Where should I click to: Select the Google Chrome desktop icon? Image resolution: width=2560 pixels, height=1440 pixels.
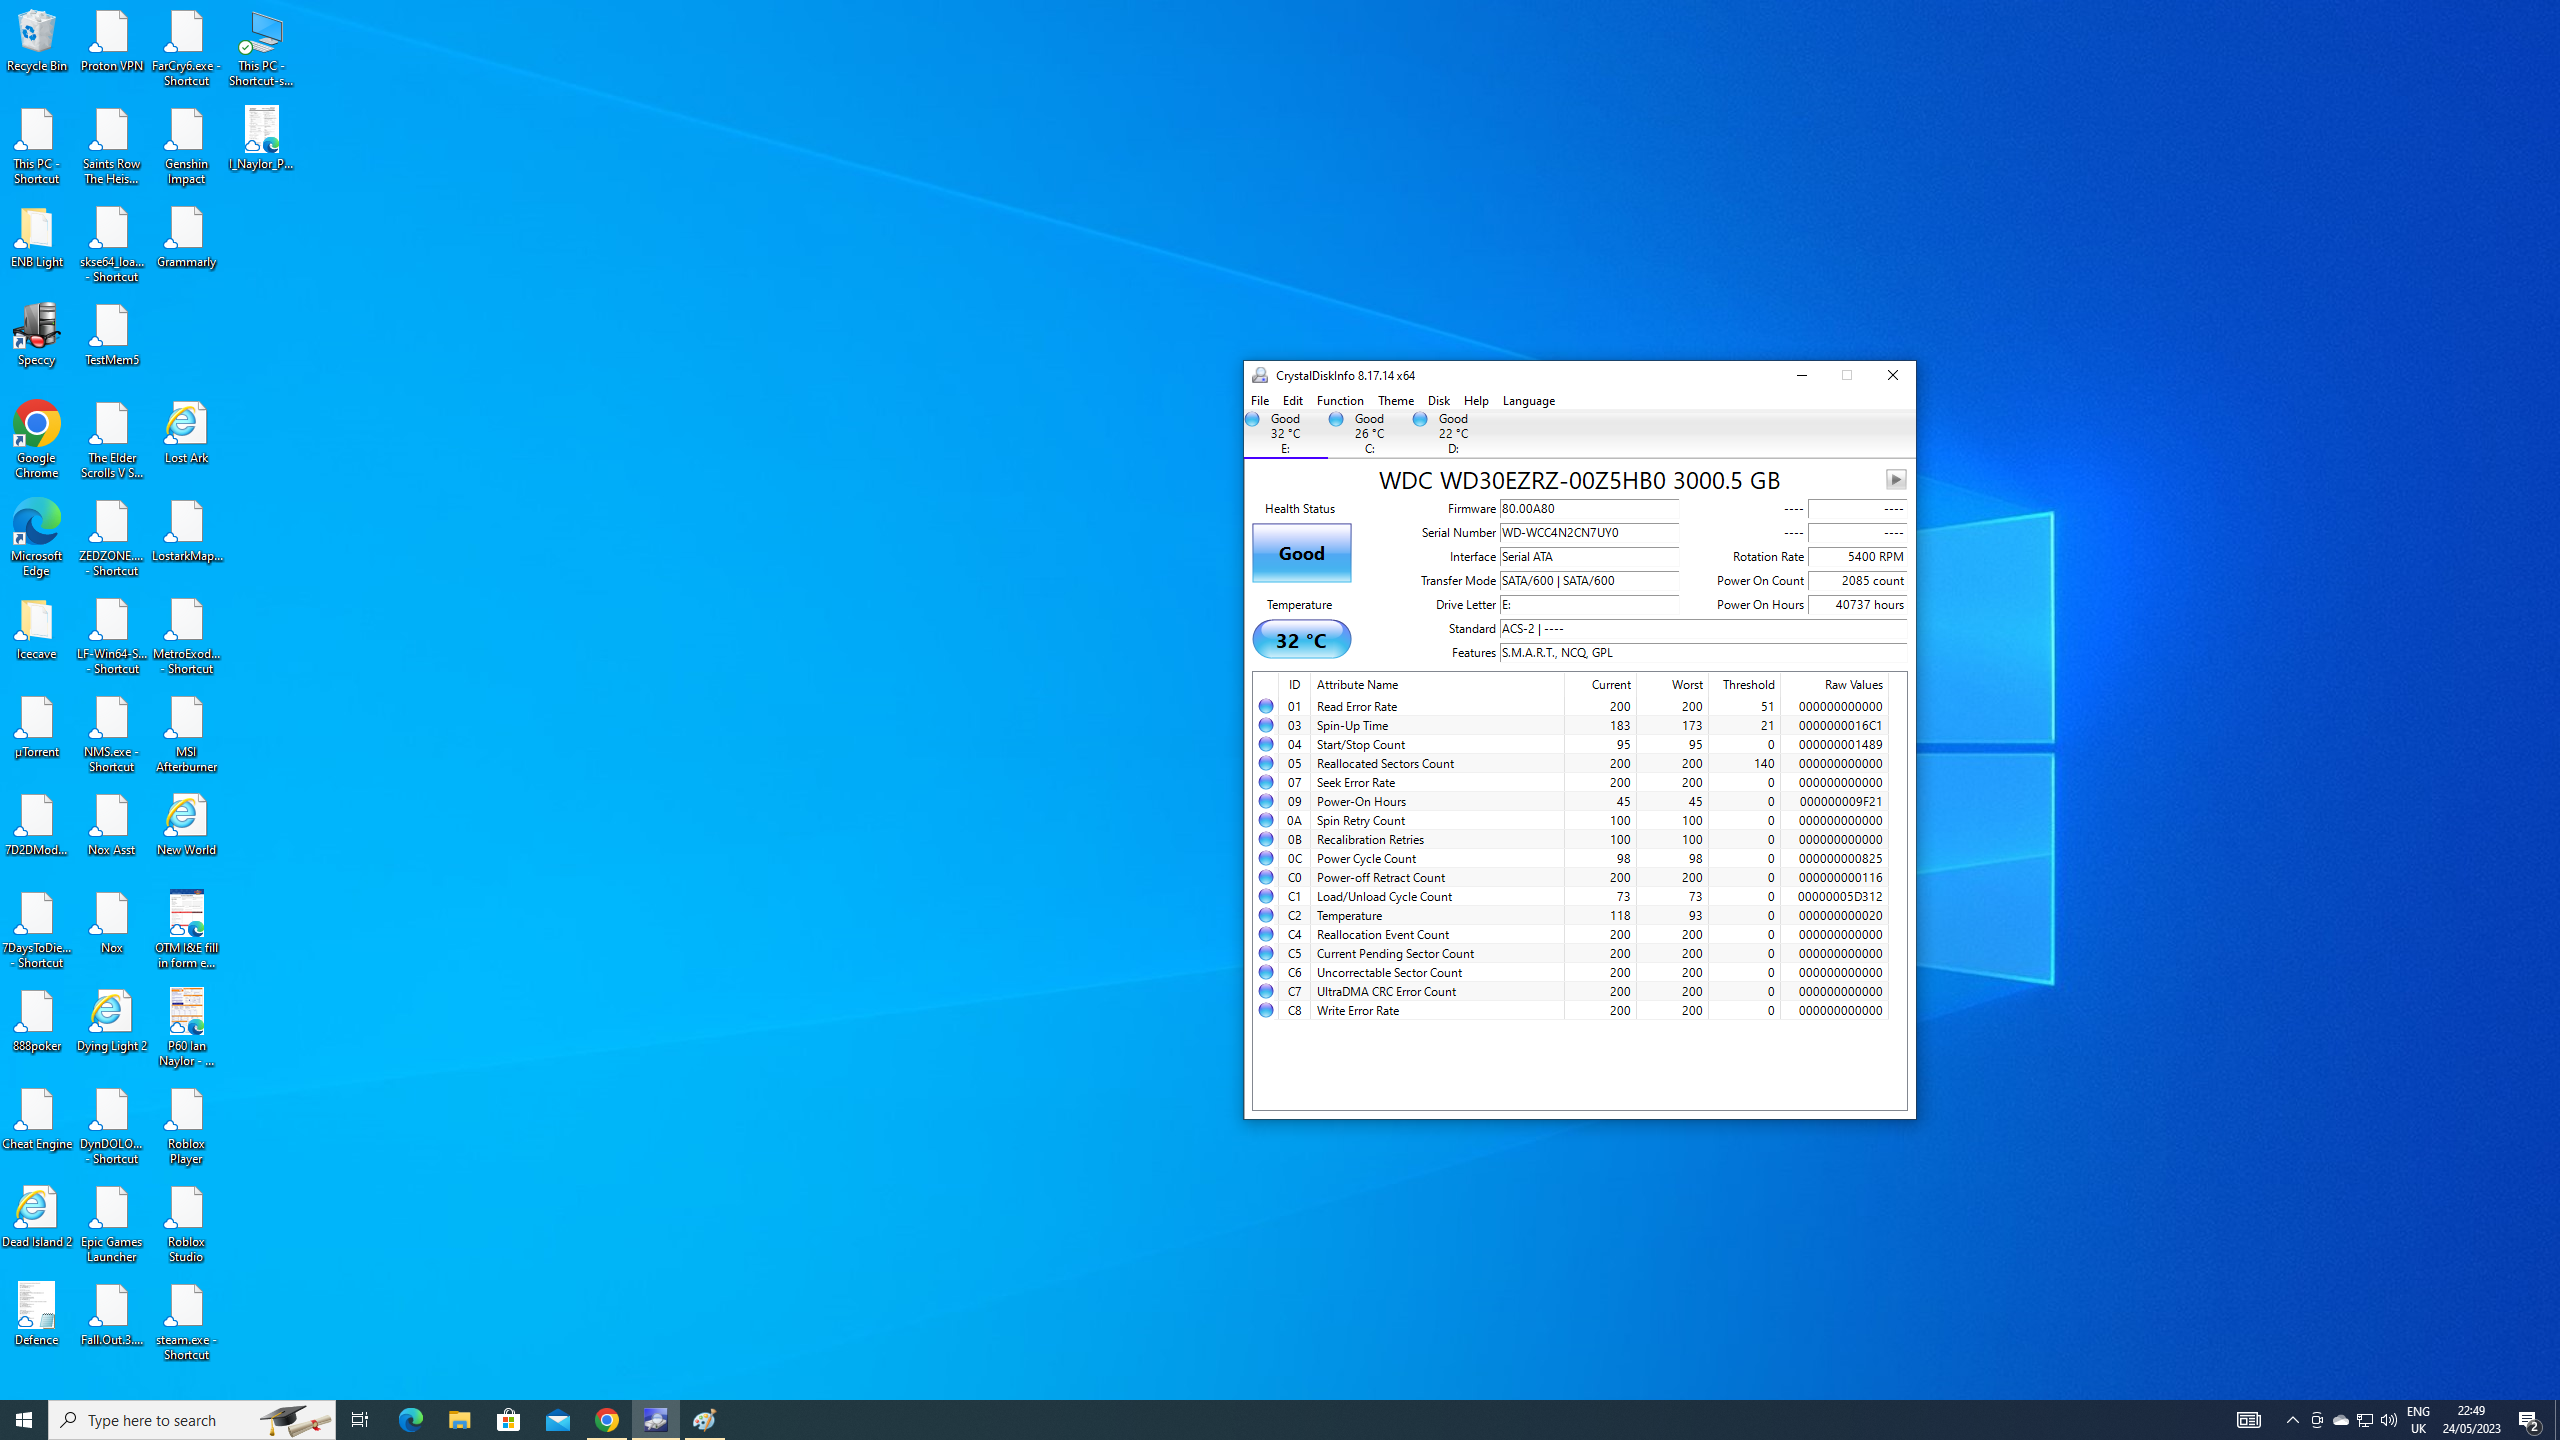click(x=37, y=441)
